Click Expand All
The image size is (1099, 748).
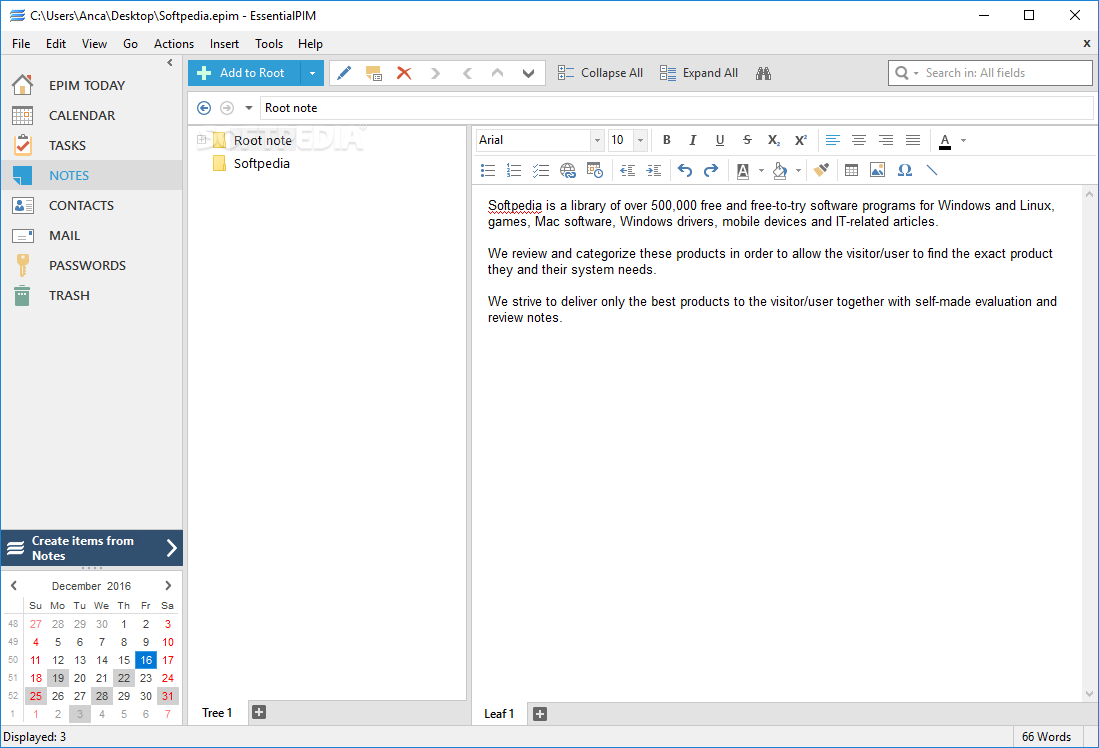(699, 73)
